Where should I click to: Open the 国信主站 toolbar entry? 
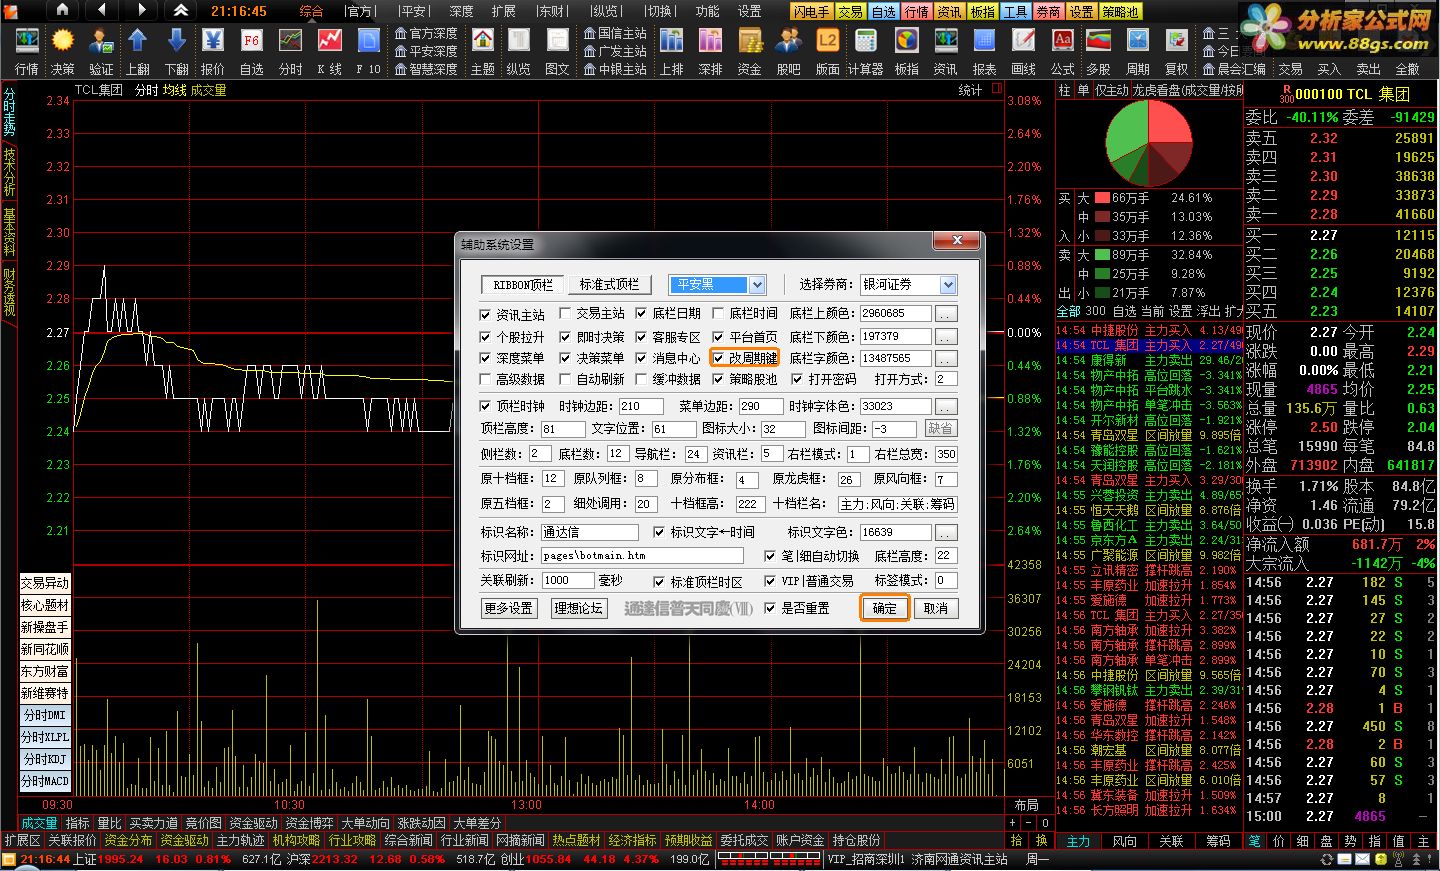coord(615,33)
